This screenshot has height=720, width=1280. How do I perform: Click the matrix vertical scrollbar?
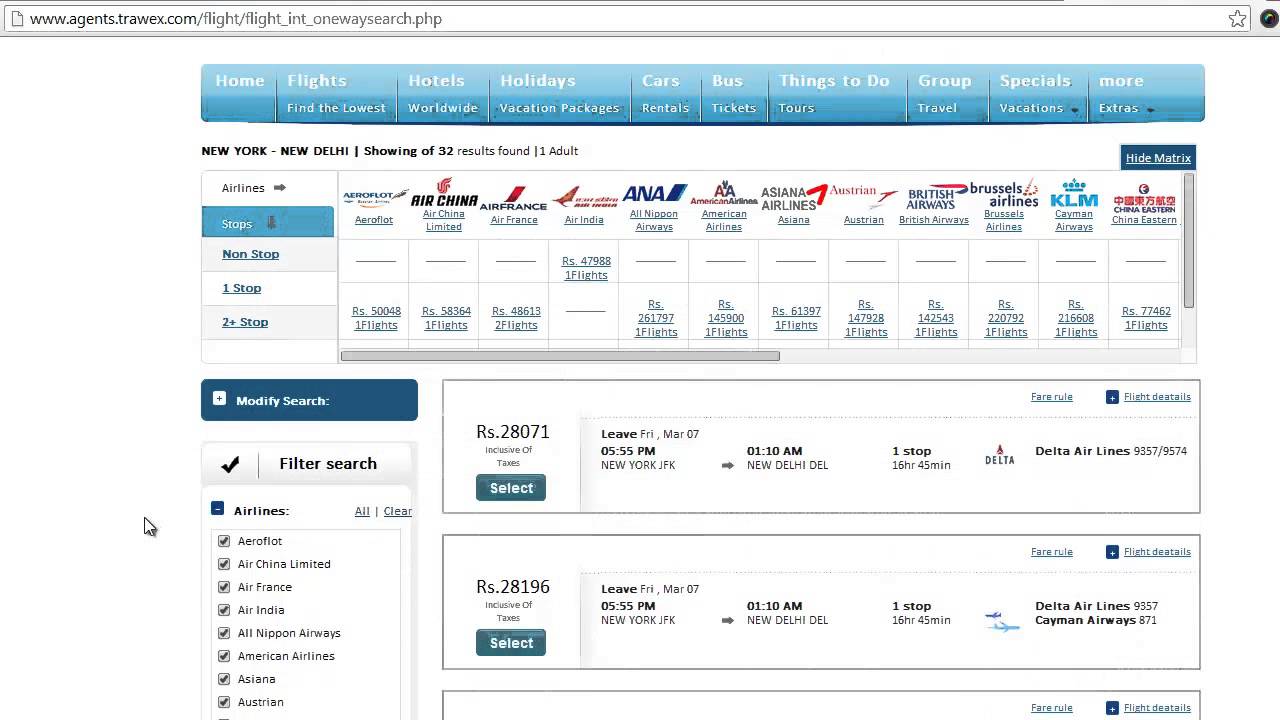point(1189,240)
